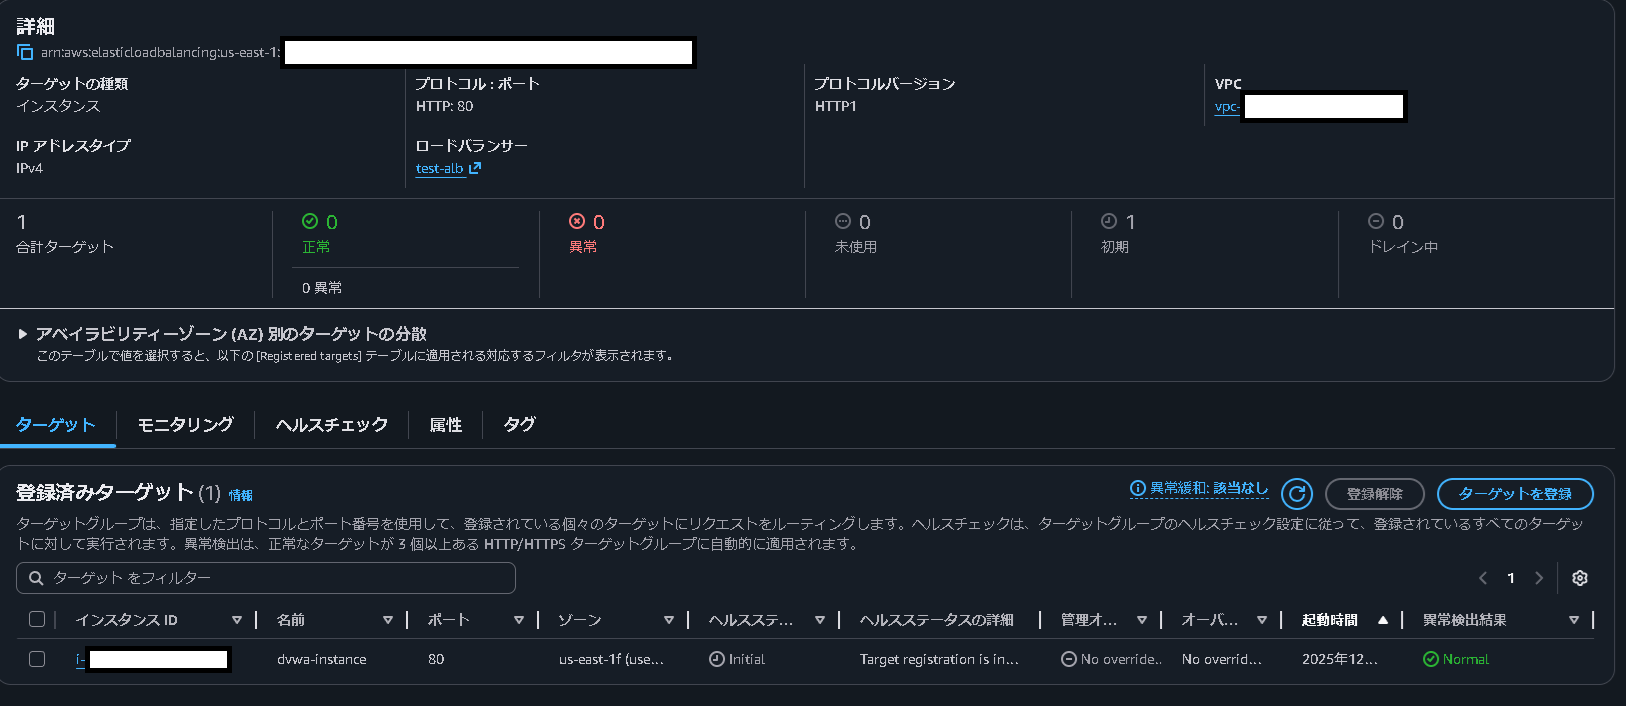1626x706 pixels.
Task: Click the anomaly mitigation info icon
Action: pos(1137,488)
